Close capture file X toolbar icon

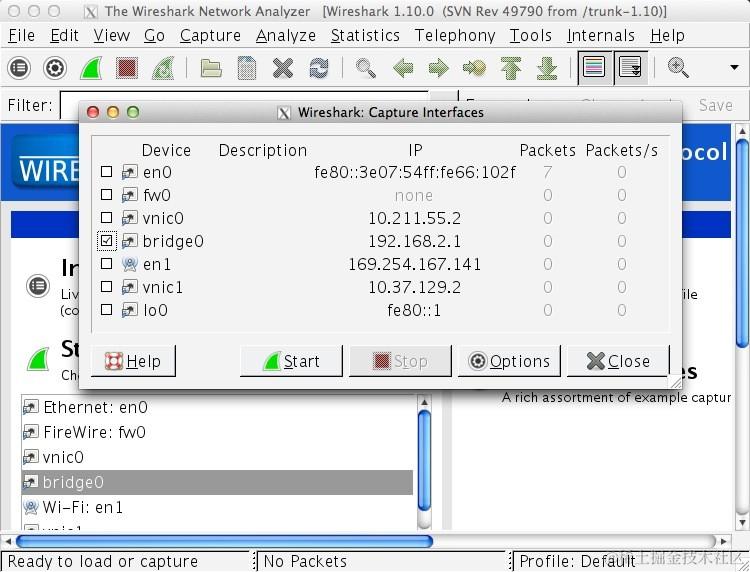(x=283, y=68)
